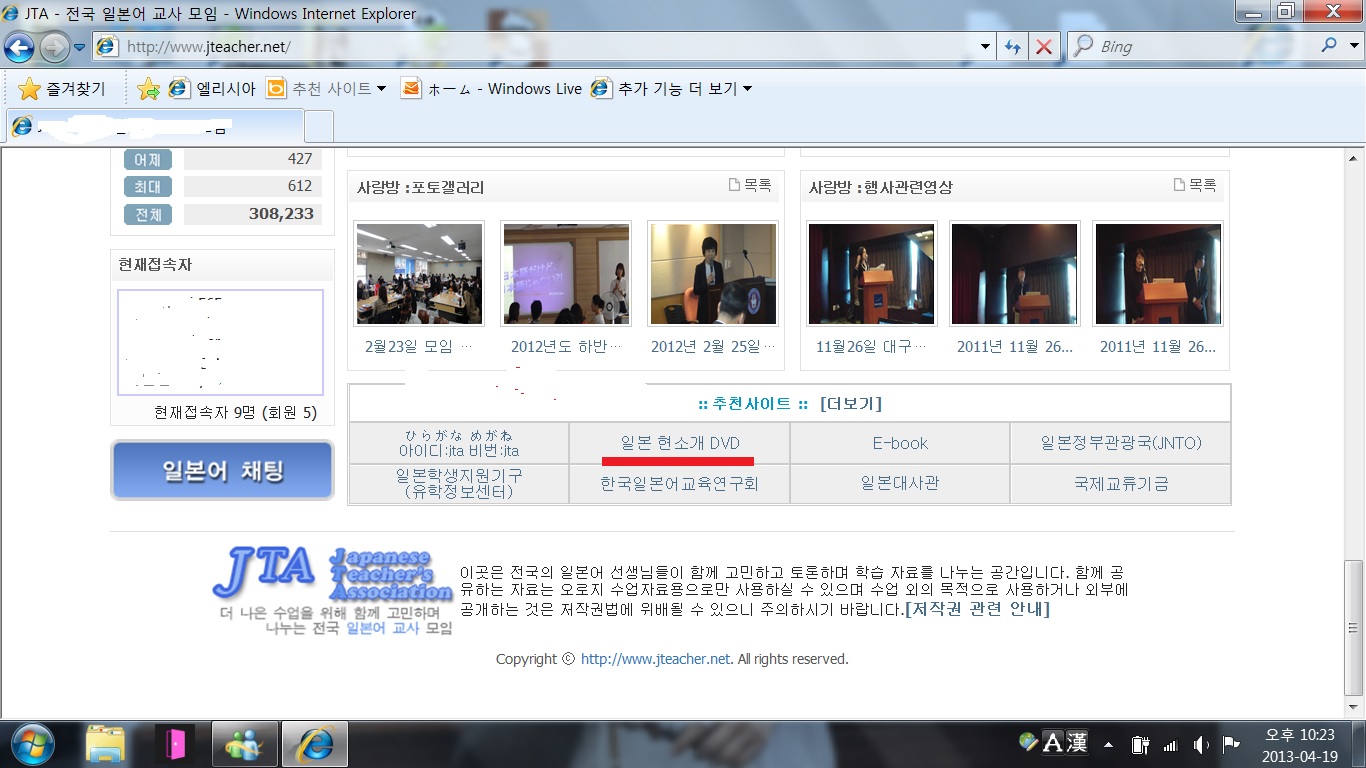
Task: Show hidden system tray icons arrow
Action: click(x=1108, y=745)
